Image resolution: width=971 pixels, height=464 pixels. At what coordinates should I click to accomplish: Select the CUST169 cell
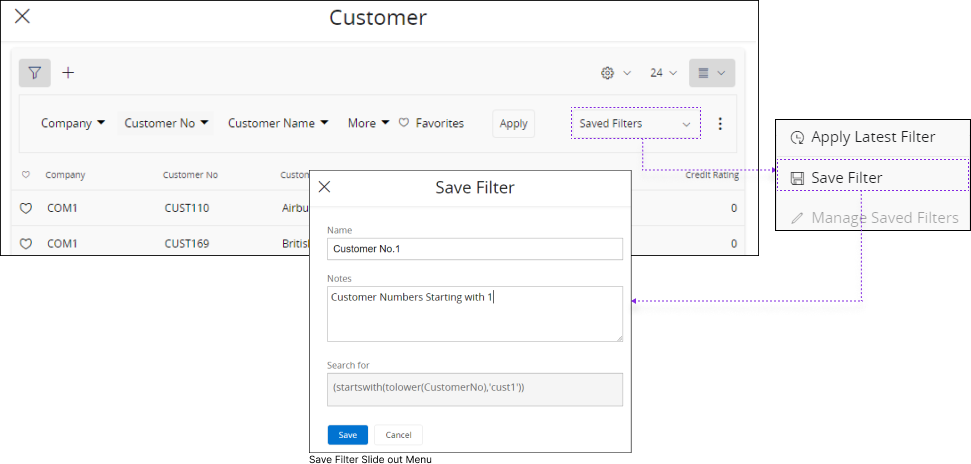coord(187,243)
